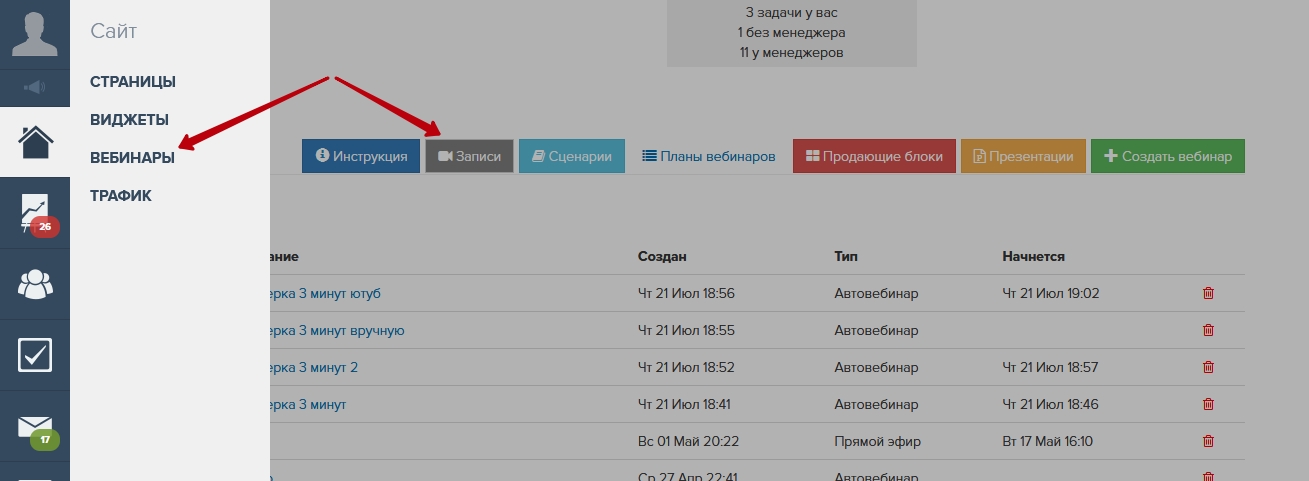Open the Страницы menu item
This screenshot has height=481, width=1309.
(x=133, y=82)
